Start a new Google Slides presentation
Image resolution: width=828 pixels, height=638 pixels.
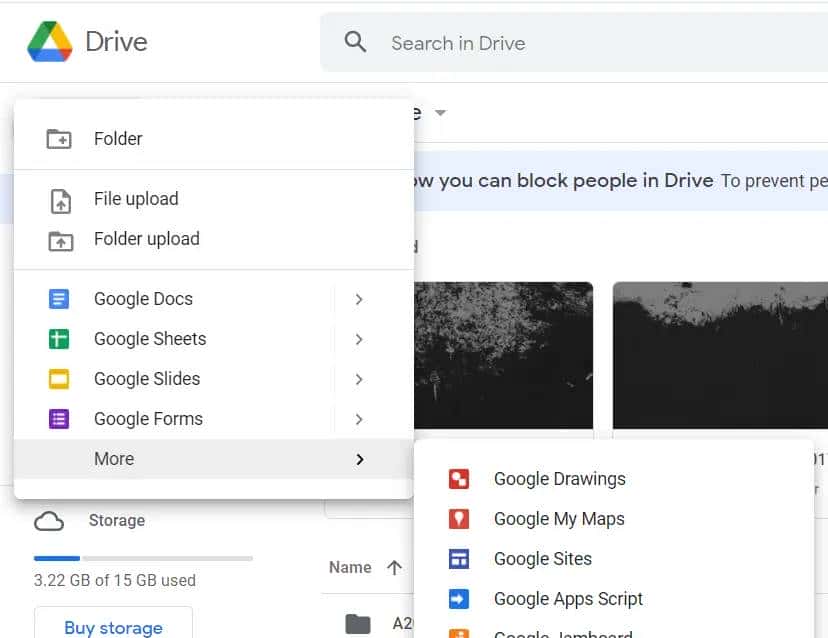[x=146, y=378]
